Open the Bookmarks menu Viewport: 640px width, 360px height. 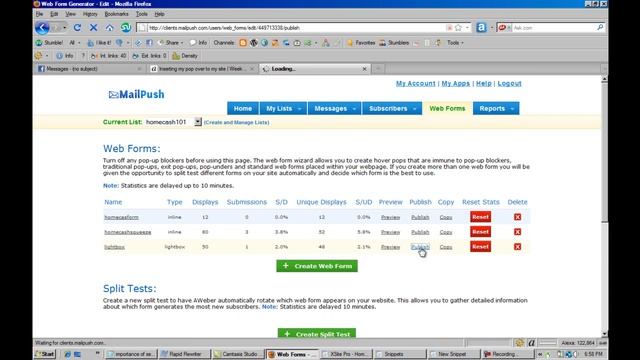point(116,14)
